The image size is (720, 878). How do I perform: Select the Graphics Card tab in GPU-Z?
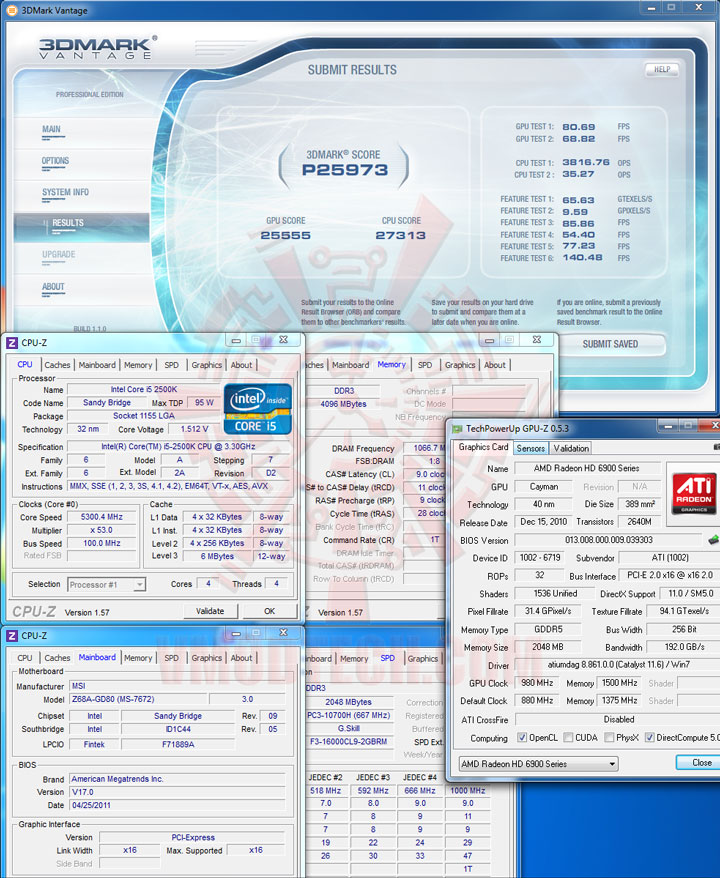(x=483, y=447)
